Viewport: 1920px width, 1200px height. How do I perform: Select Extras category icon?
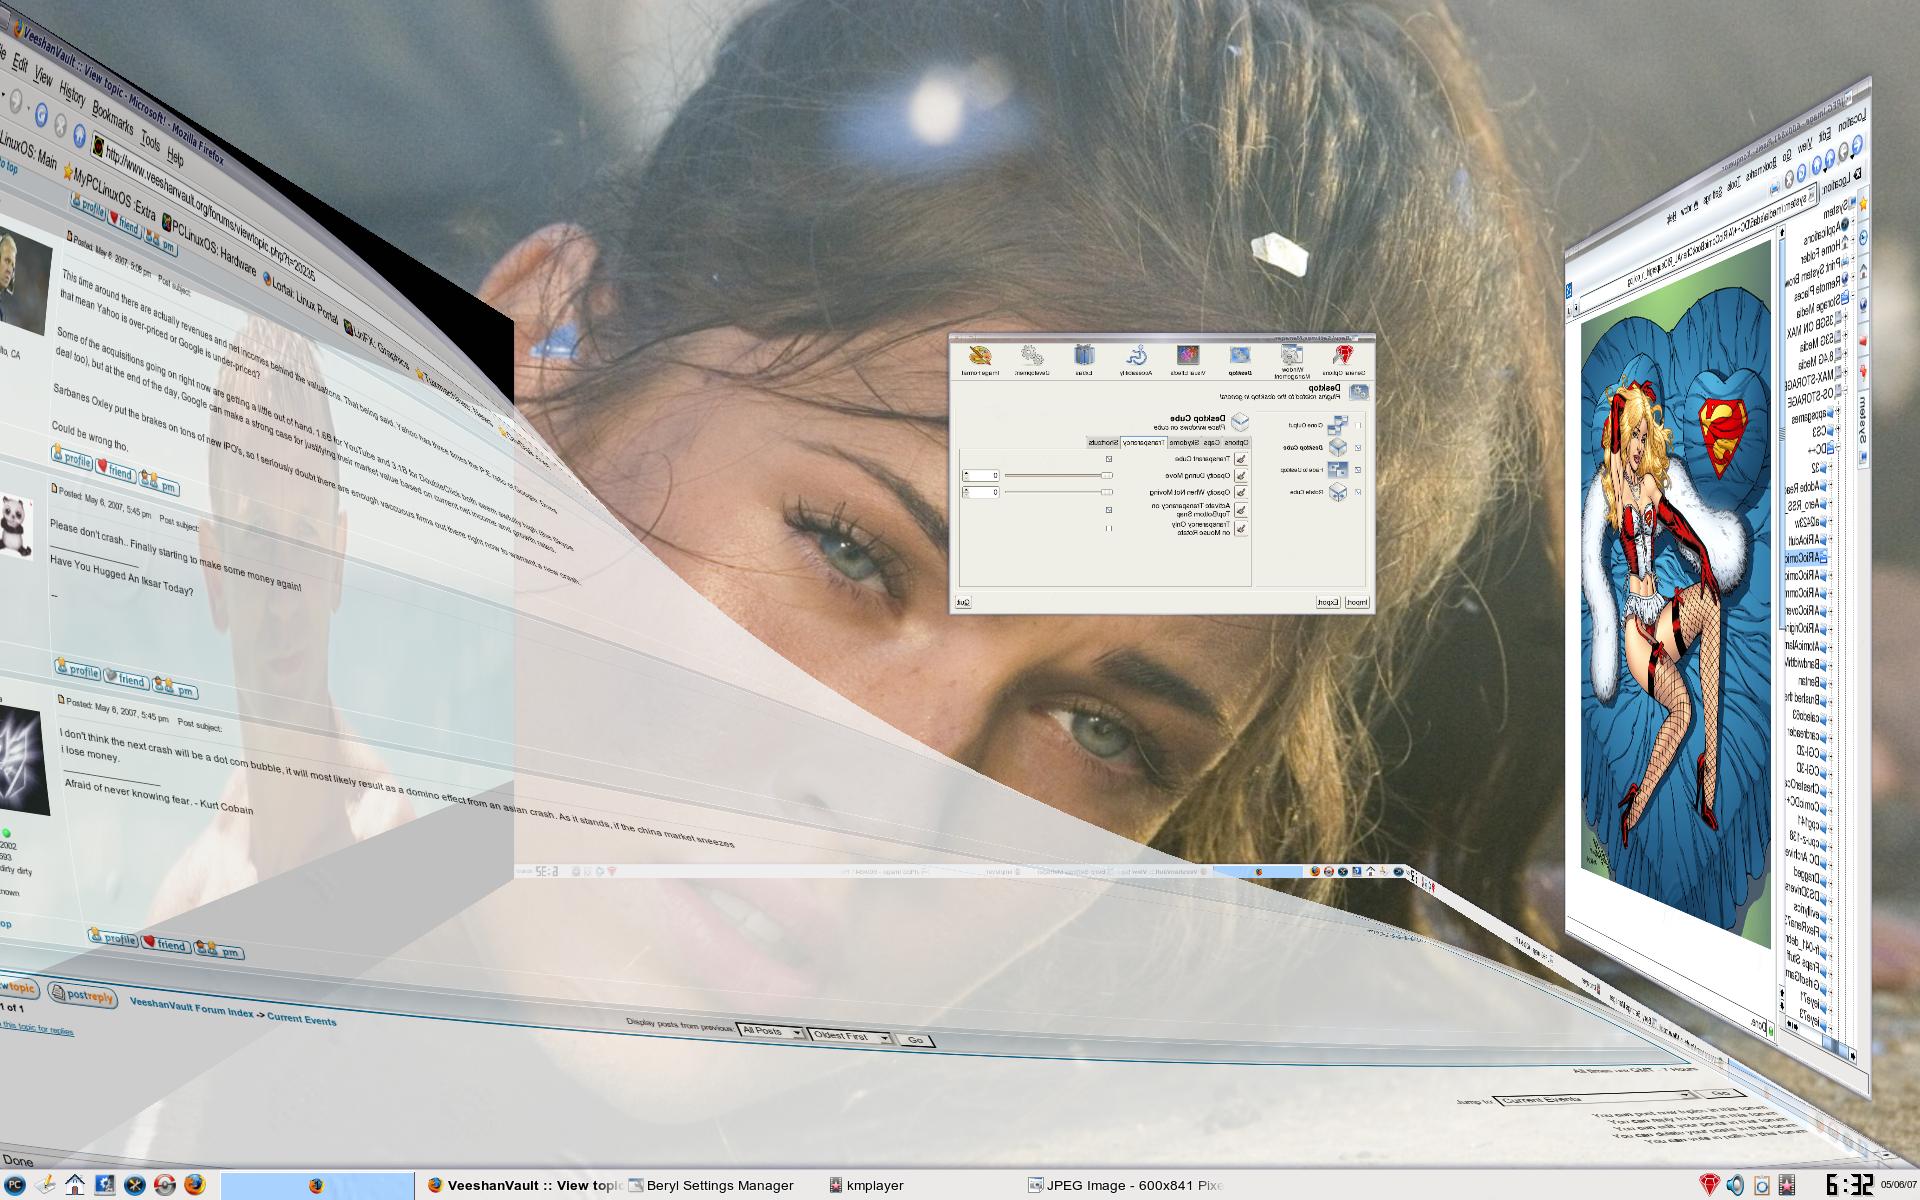pos(1084,360)
